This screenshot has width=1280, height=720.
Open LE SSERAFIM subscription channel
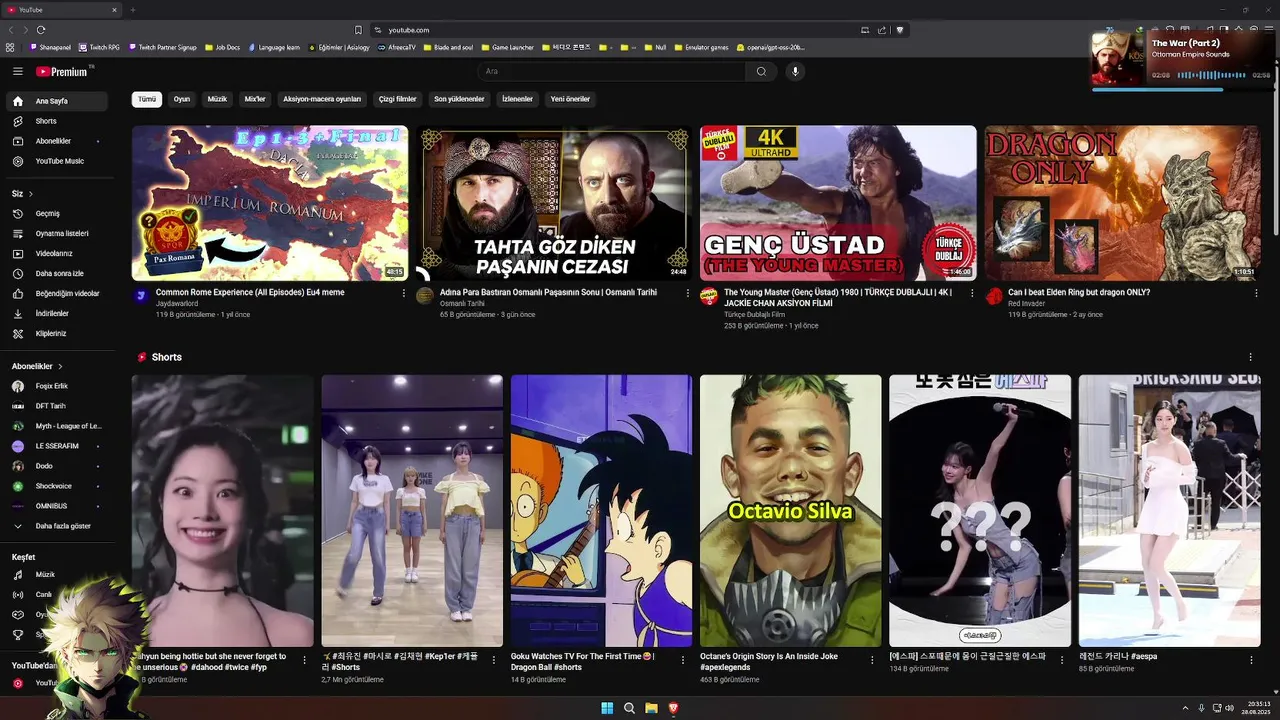56,446
